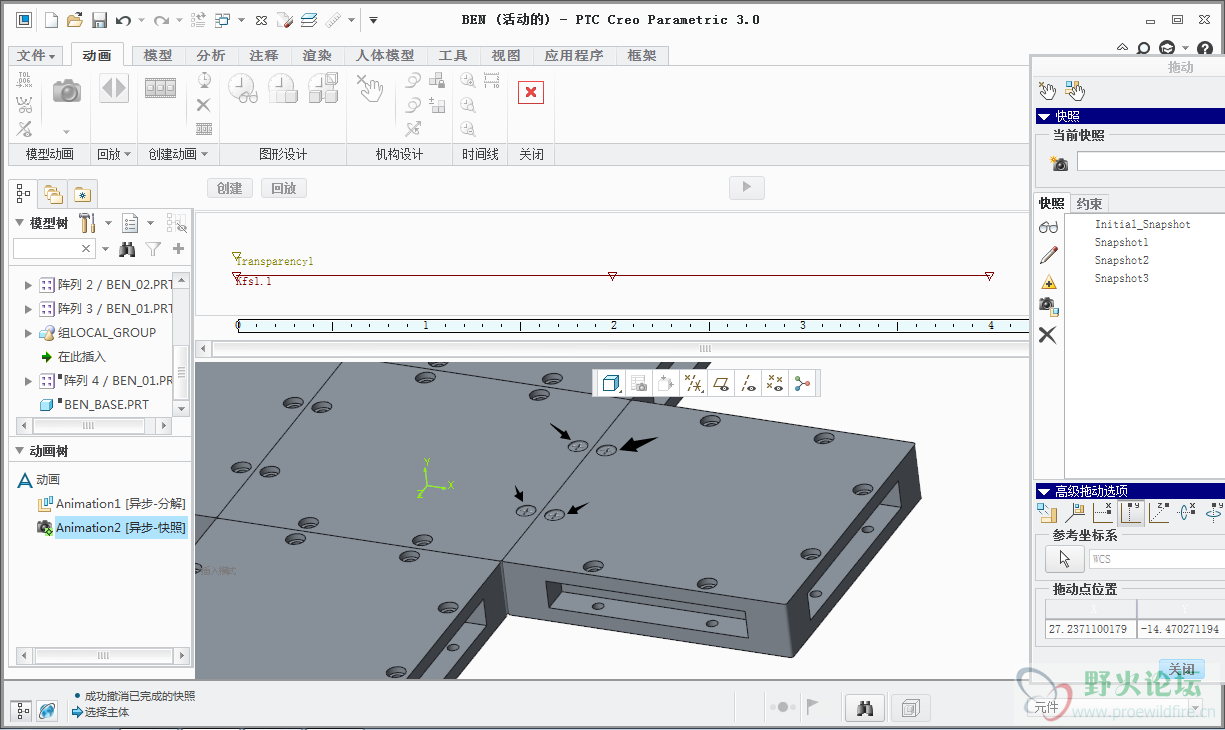The image size is (1225, 730).
Task: Click the Kfs1.1 middle timeline marker
Action: (x=612, y=276)
